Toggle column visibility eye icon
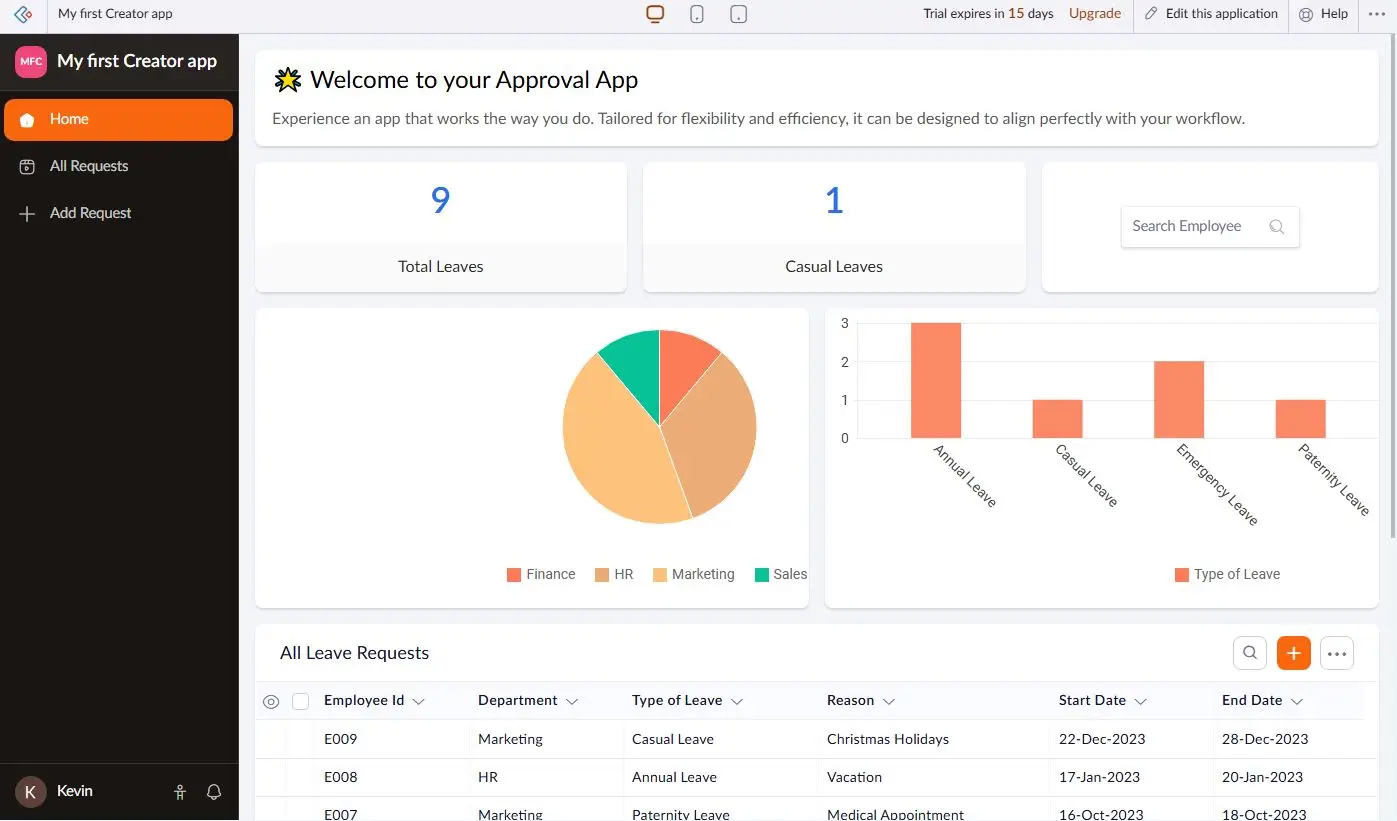The height and width of the screenshot is (821, 1397). tap(271, 701)
